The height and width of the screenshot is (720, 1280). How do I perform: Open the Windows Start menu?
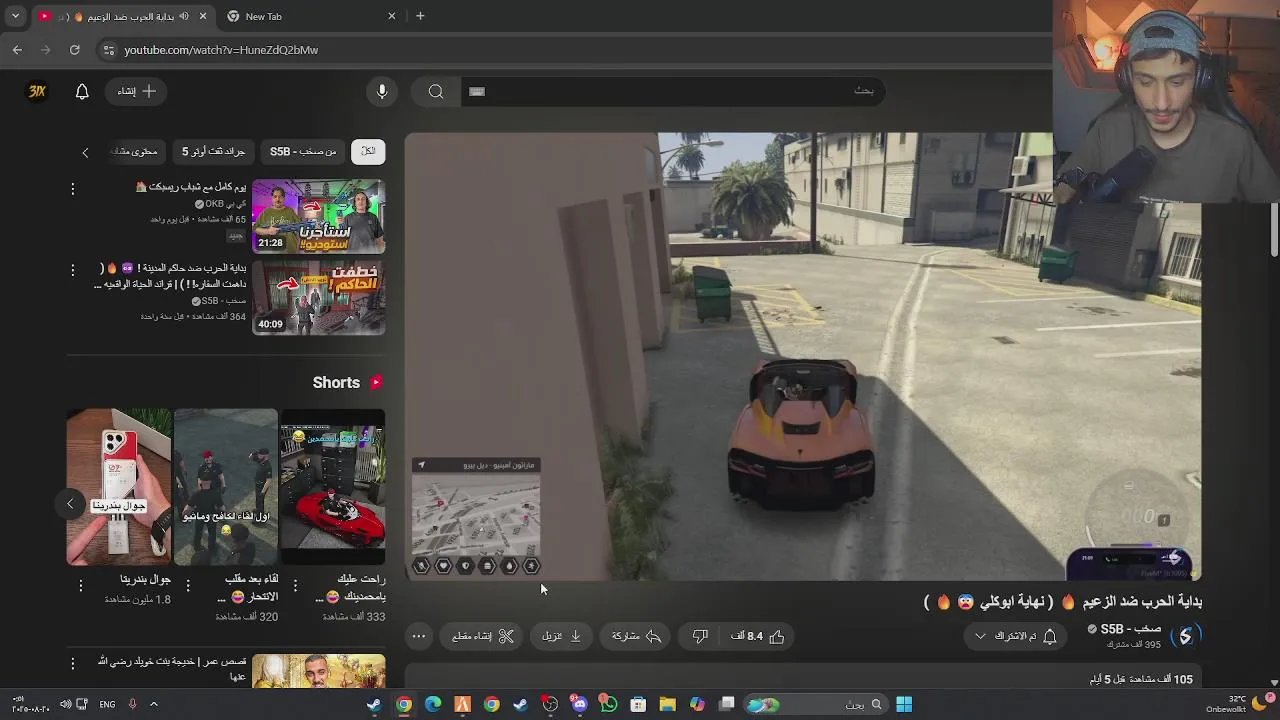(x=904, y=704)
